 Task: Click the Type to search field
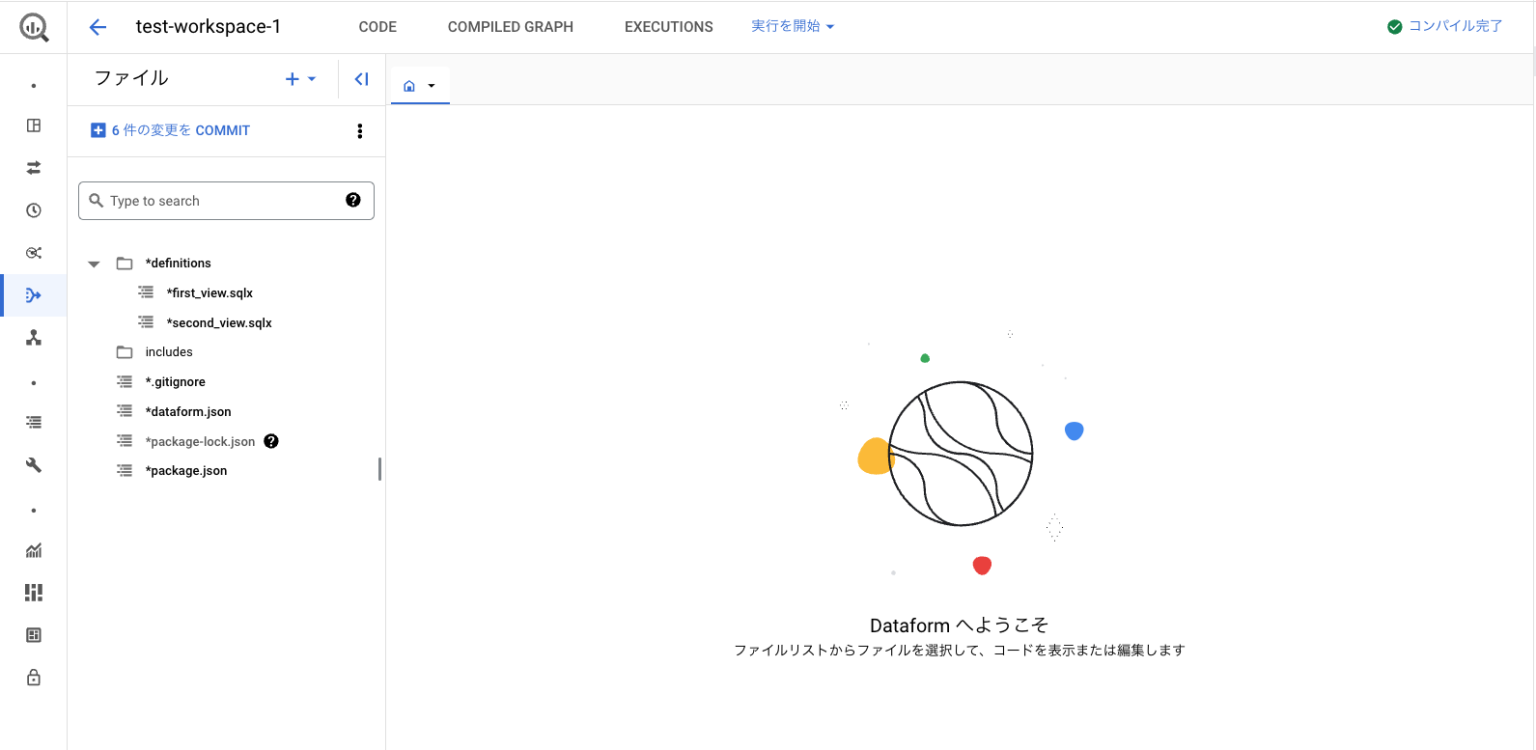pos(220,201)
